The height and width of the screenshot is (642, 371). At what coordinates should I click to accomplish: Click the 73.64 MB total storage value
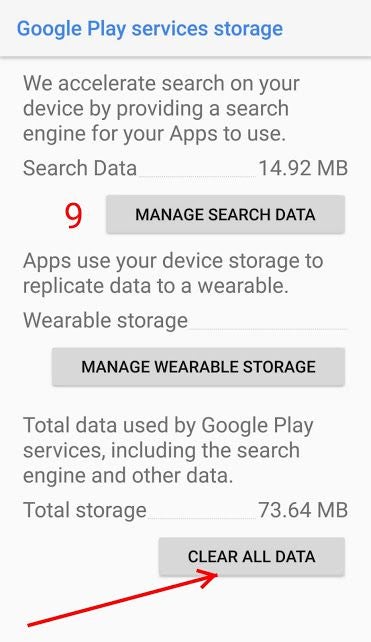[x=303, y=510]
